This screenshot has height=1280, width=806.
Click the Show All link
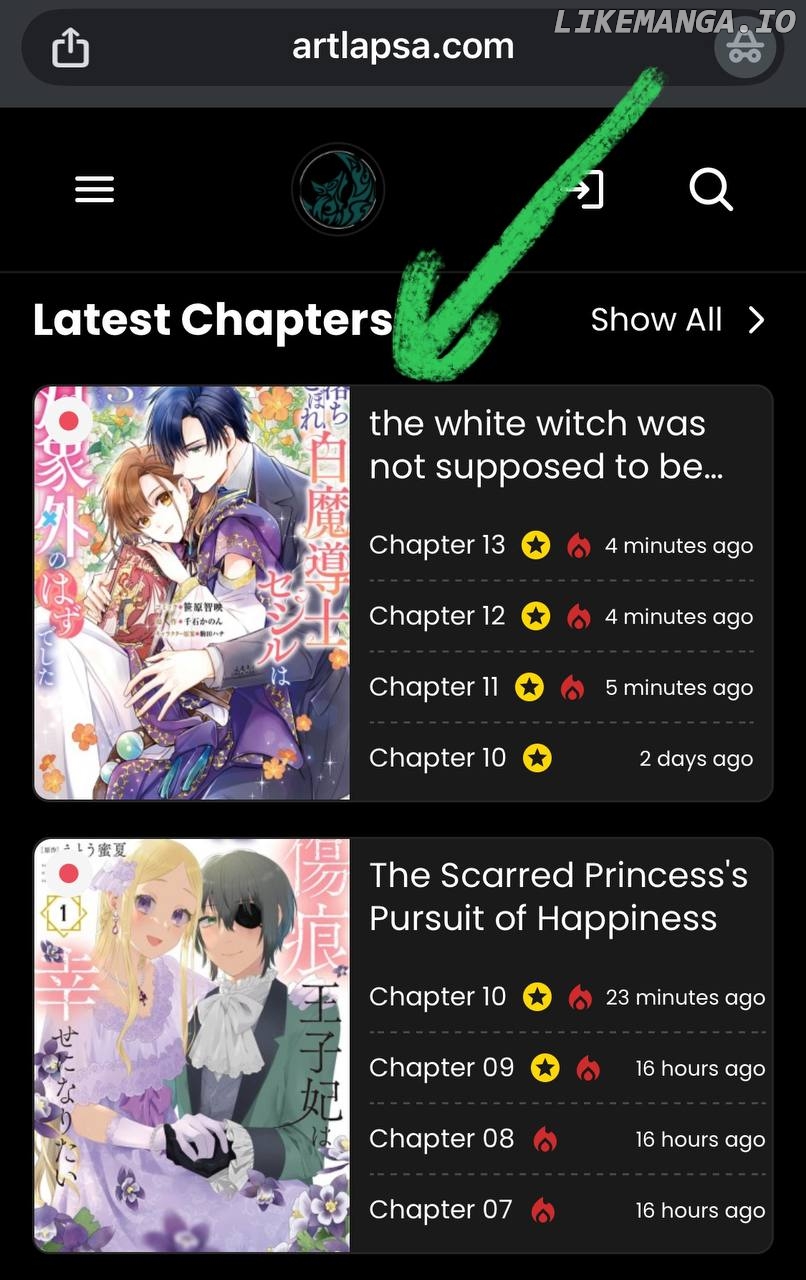coord(656,320)
